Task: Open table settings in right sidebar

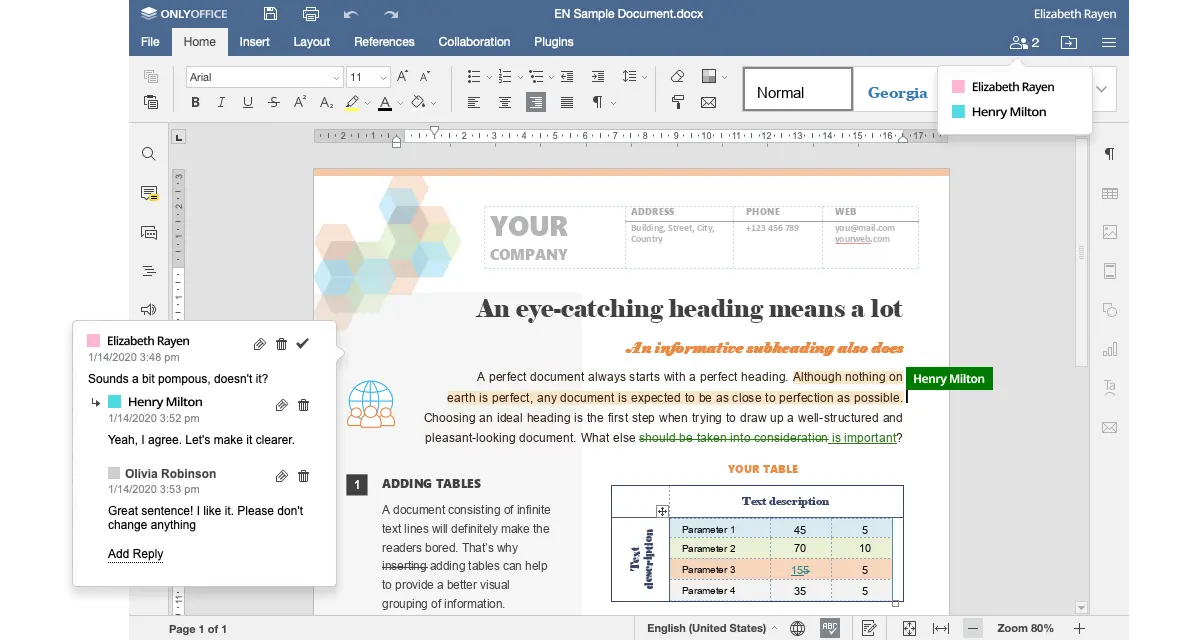Action: (1109, 193)
